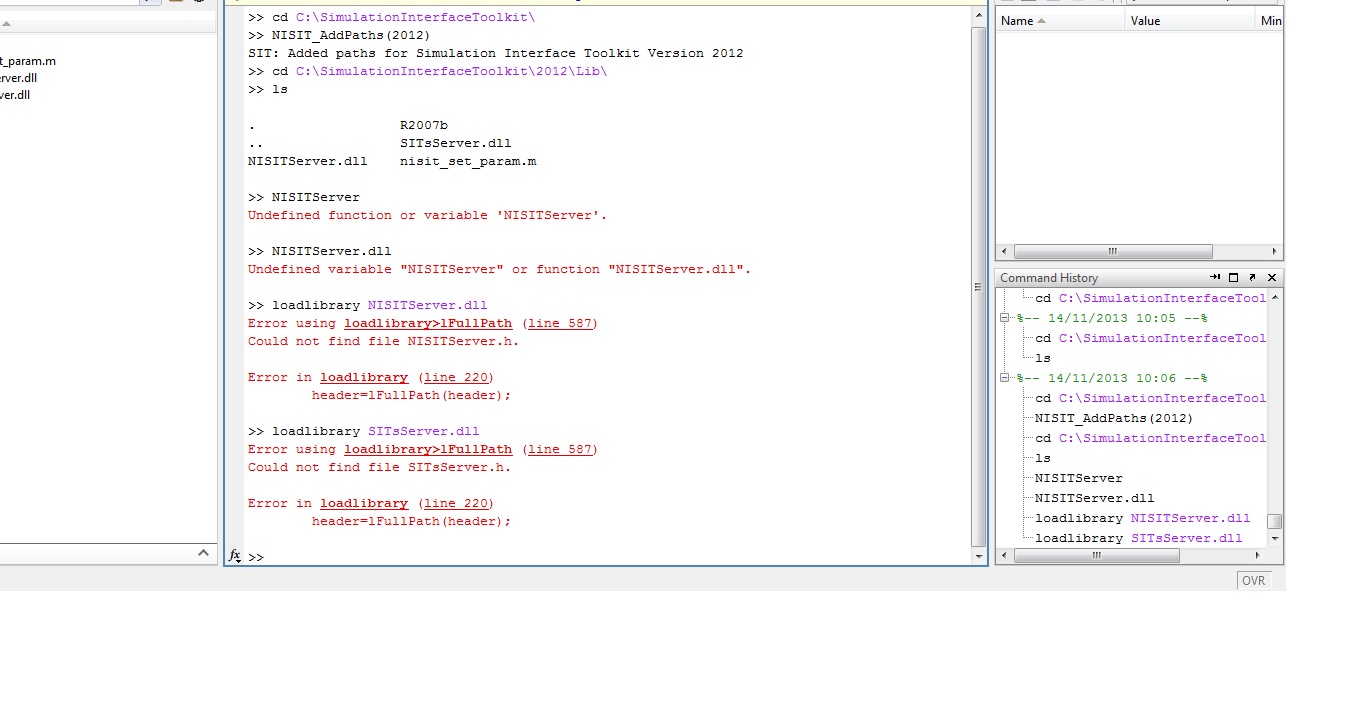Open line 587 link in the NISITServer.dll error
1366x728 pixels.
560,324
